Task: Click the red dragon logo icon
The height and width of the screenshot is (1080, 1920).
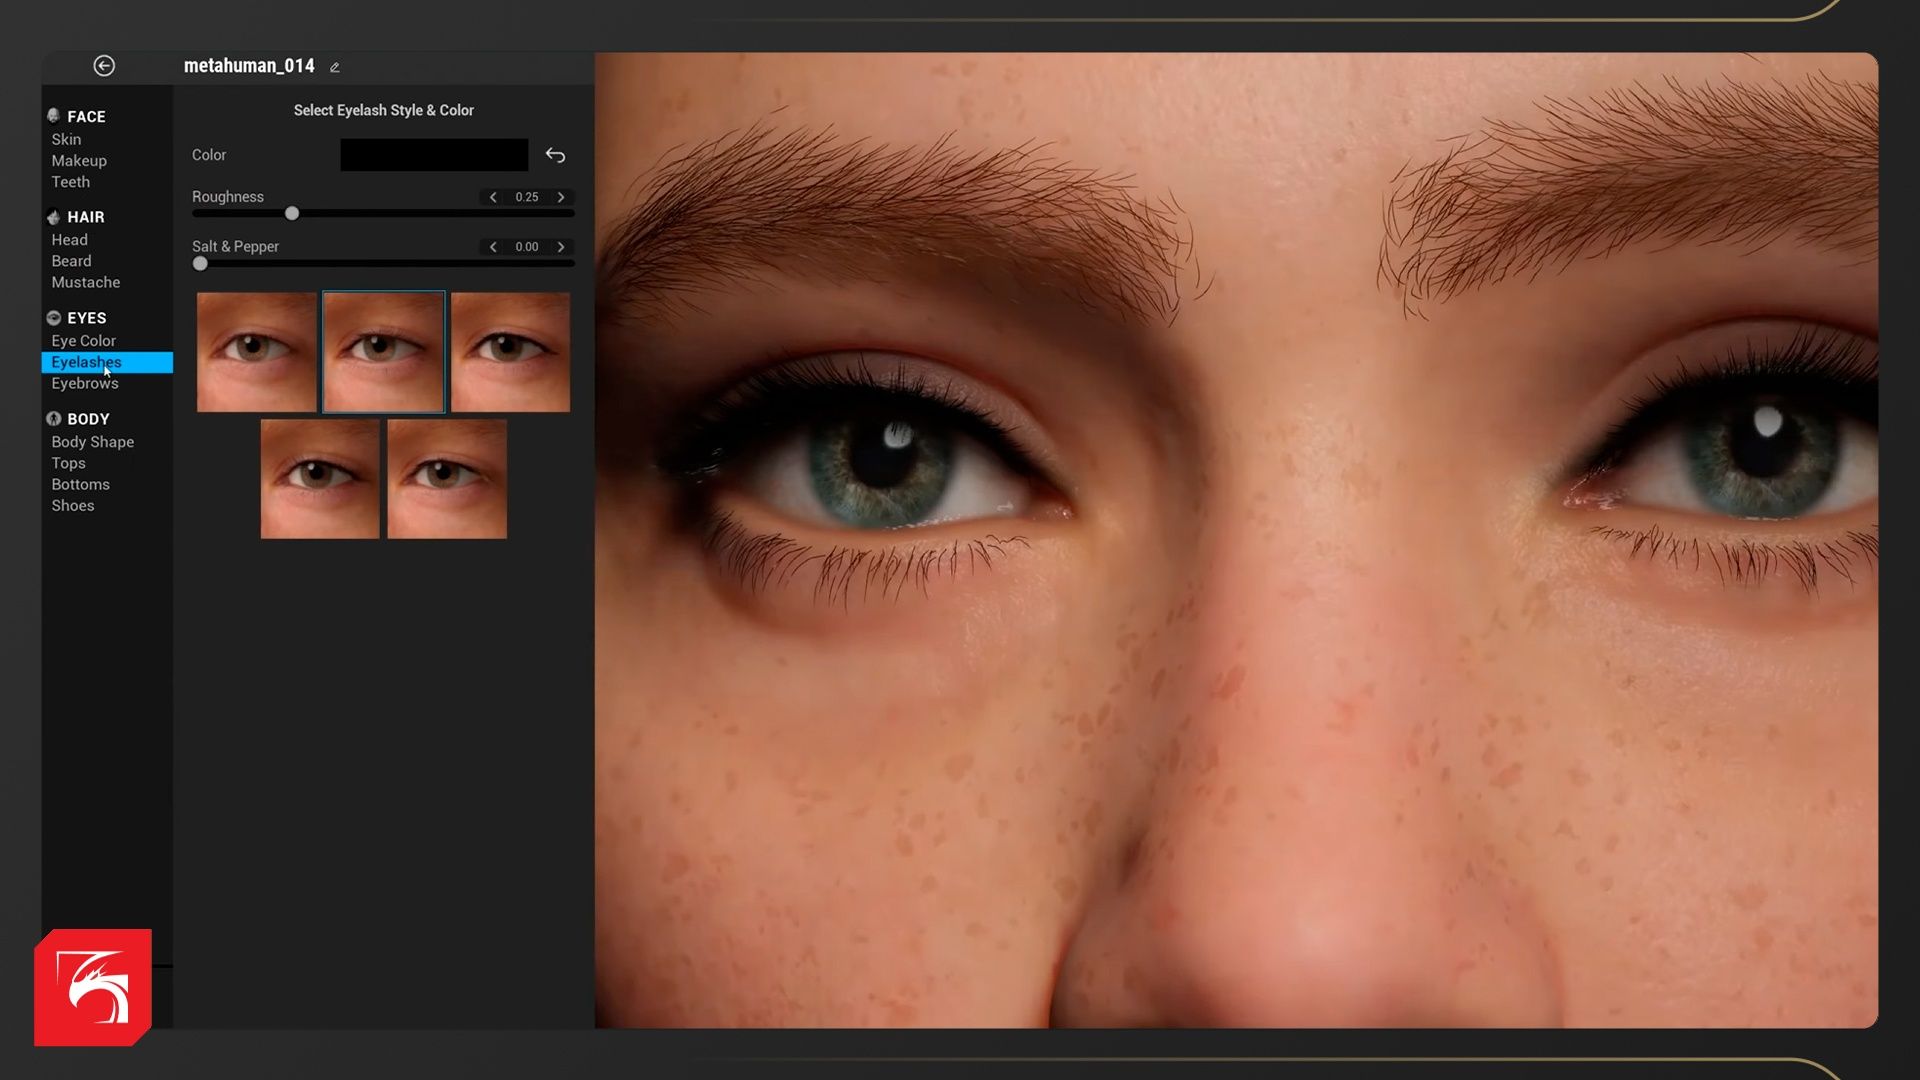Action: [x=93, y=987]
